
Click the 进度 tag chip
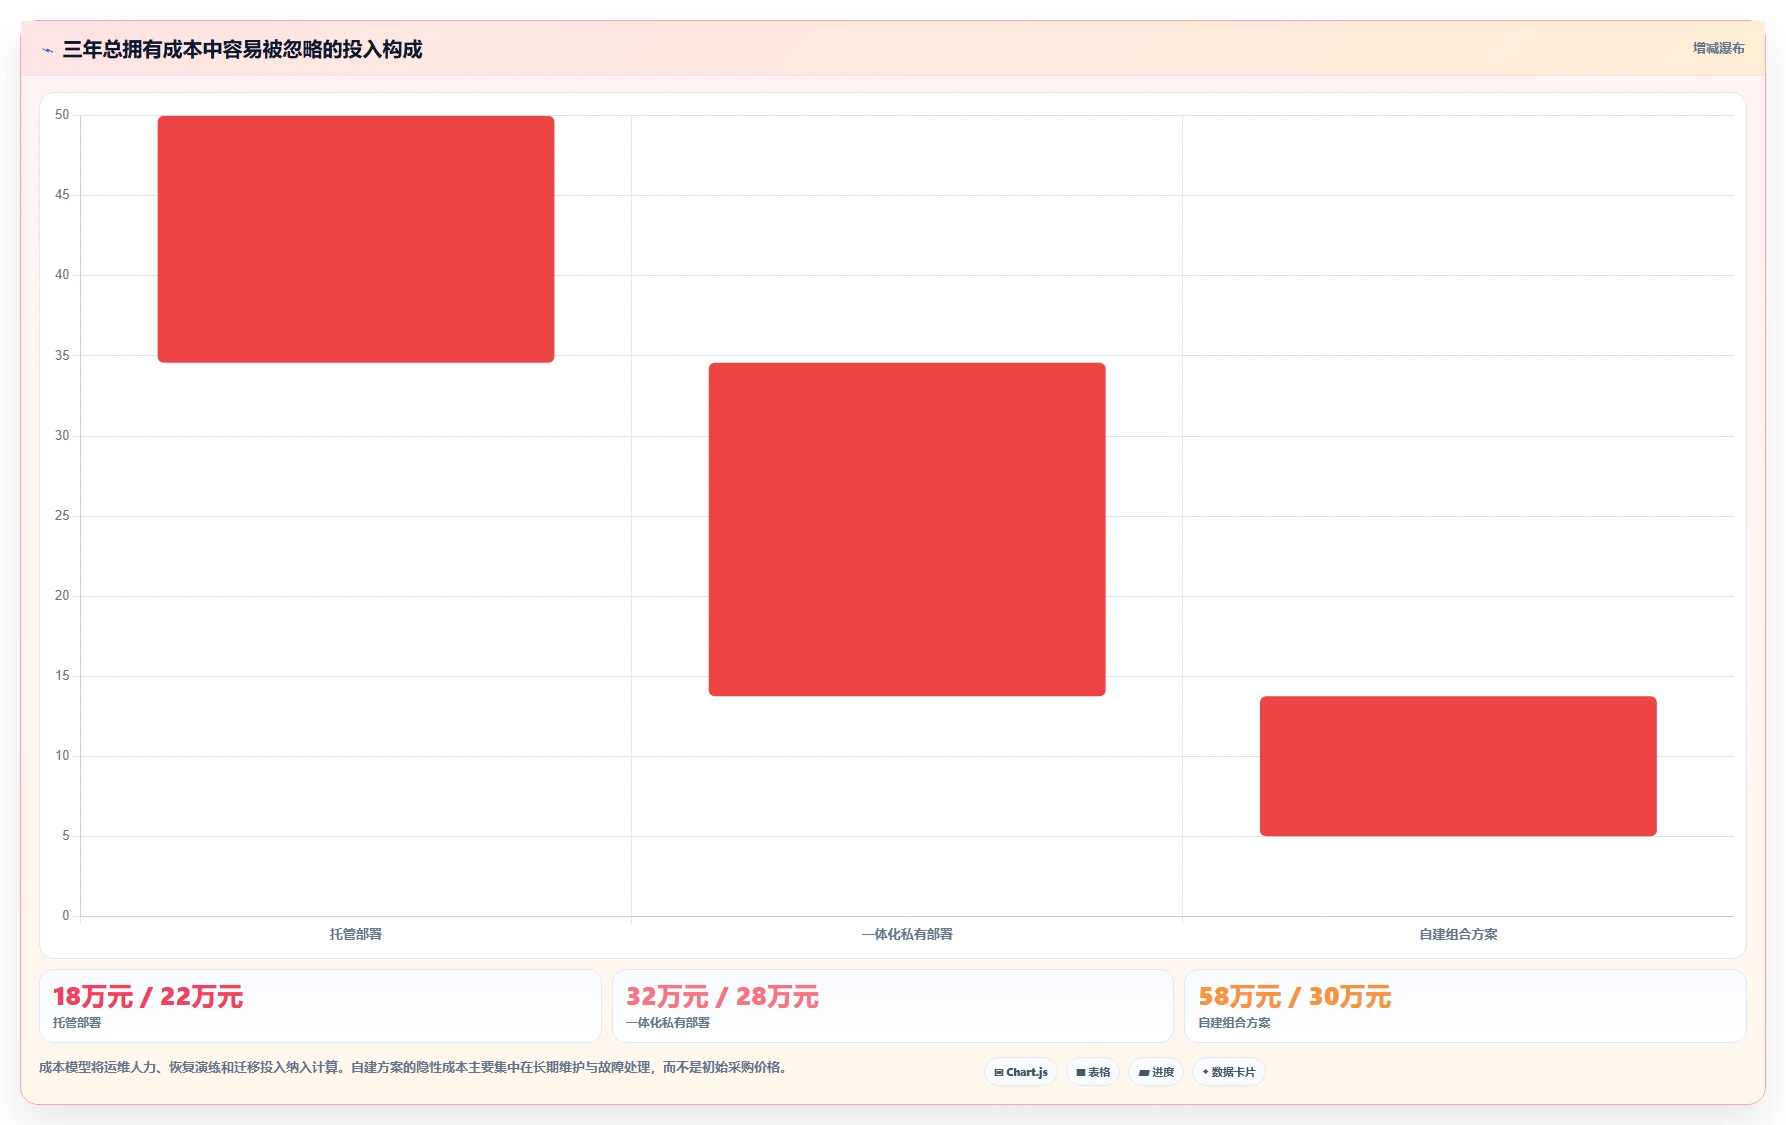point(1156,1072)
